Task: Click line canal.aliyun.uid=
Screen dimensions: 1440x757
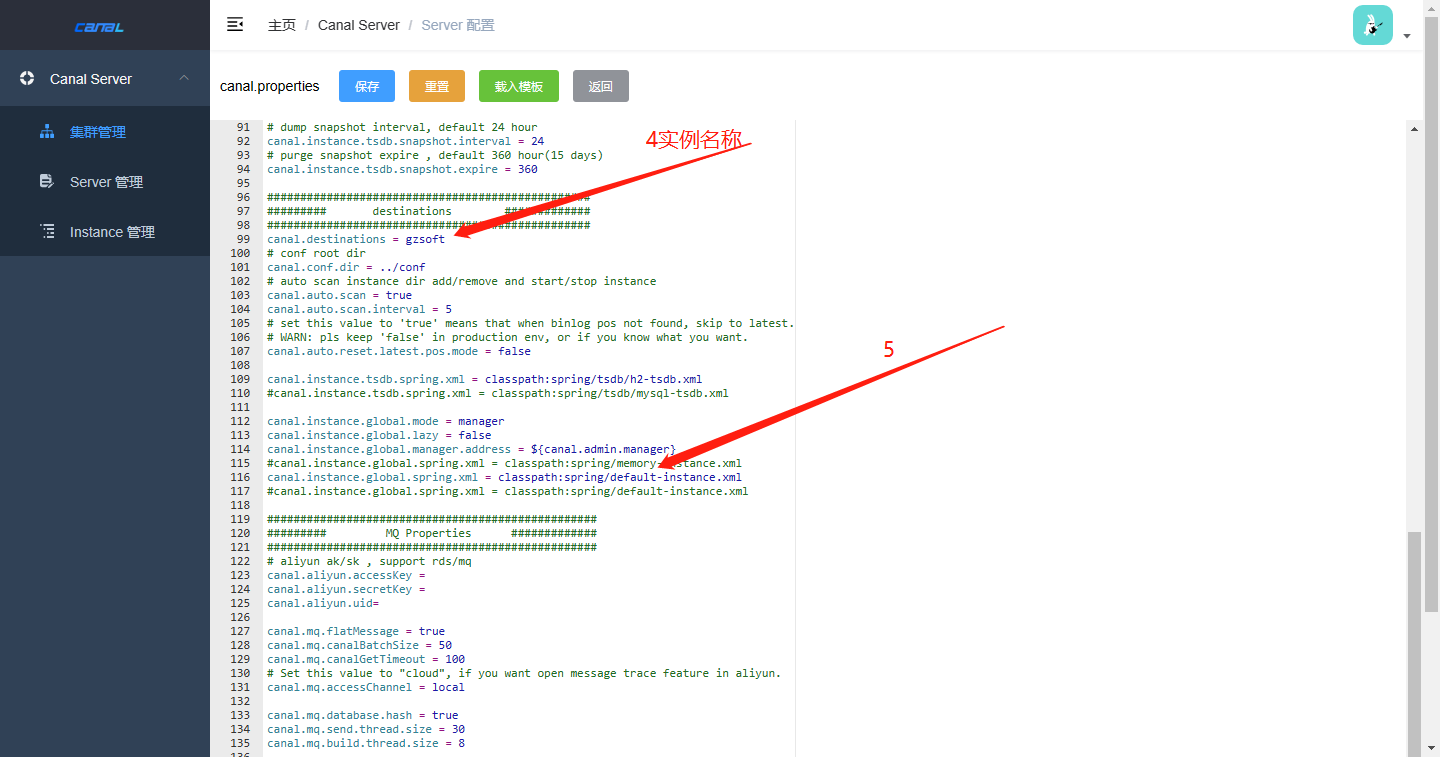Action: (x=323, y=603)
